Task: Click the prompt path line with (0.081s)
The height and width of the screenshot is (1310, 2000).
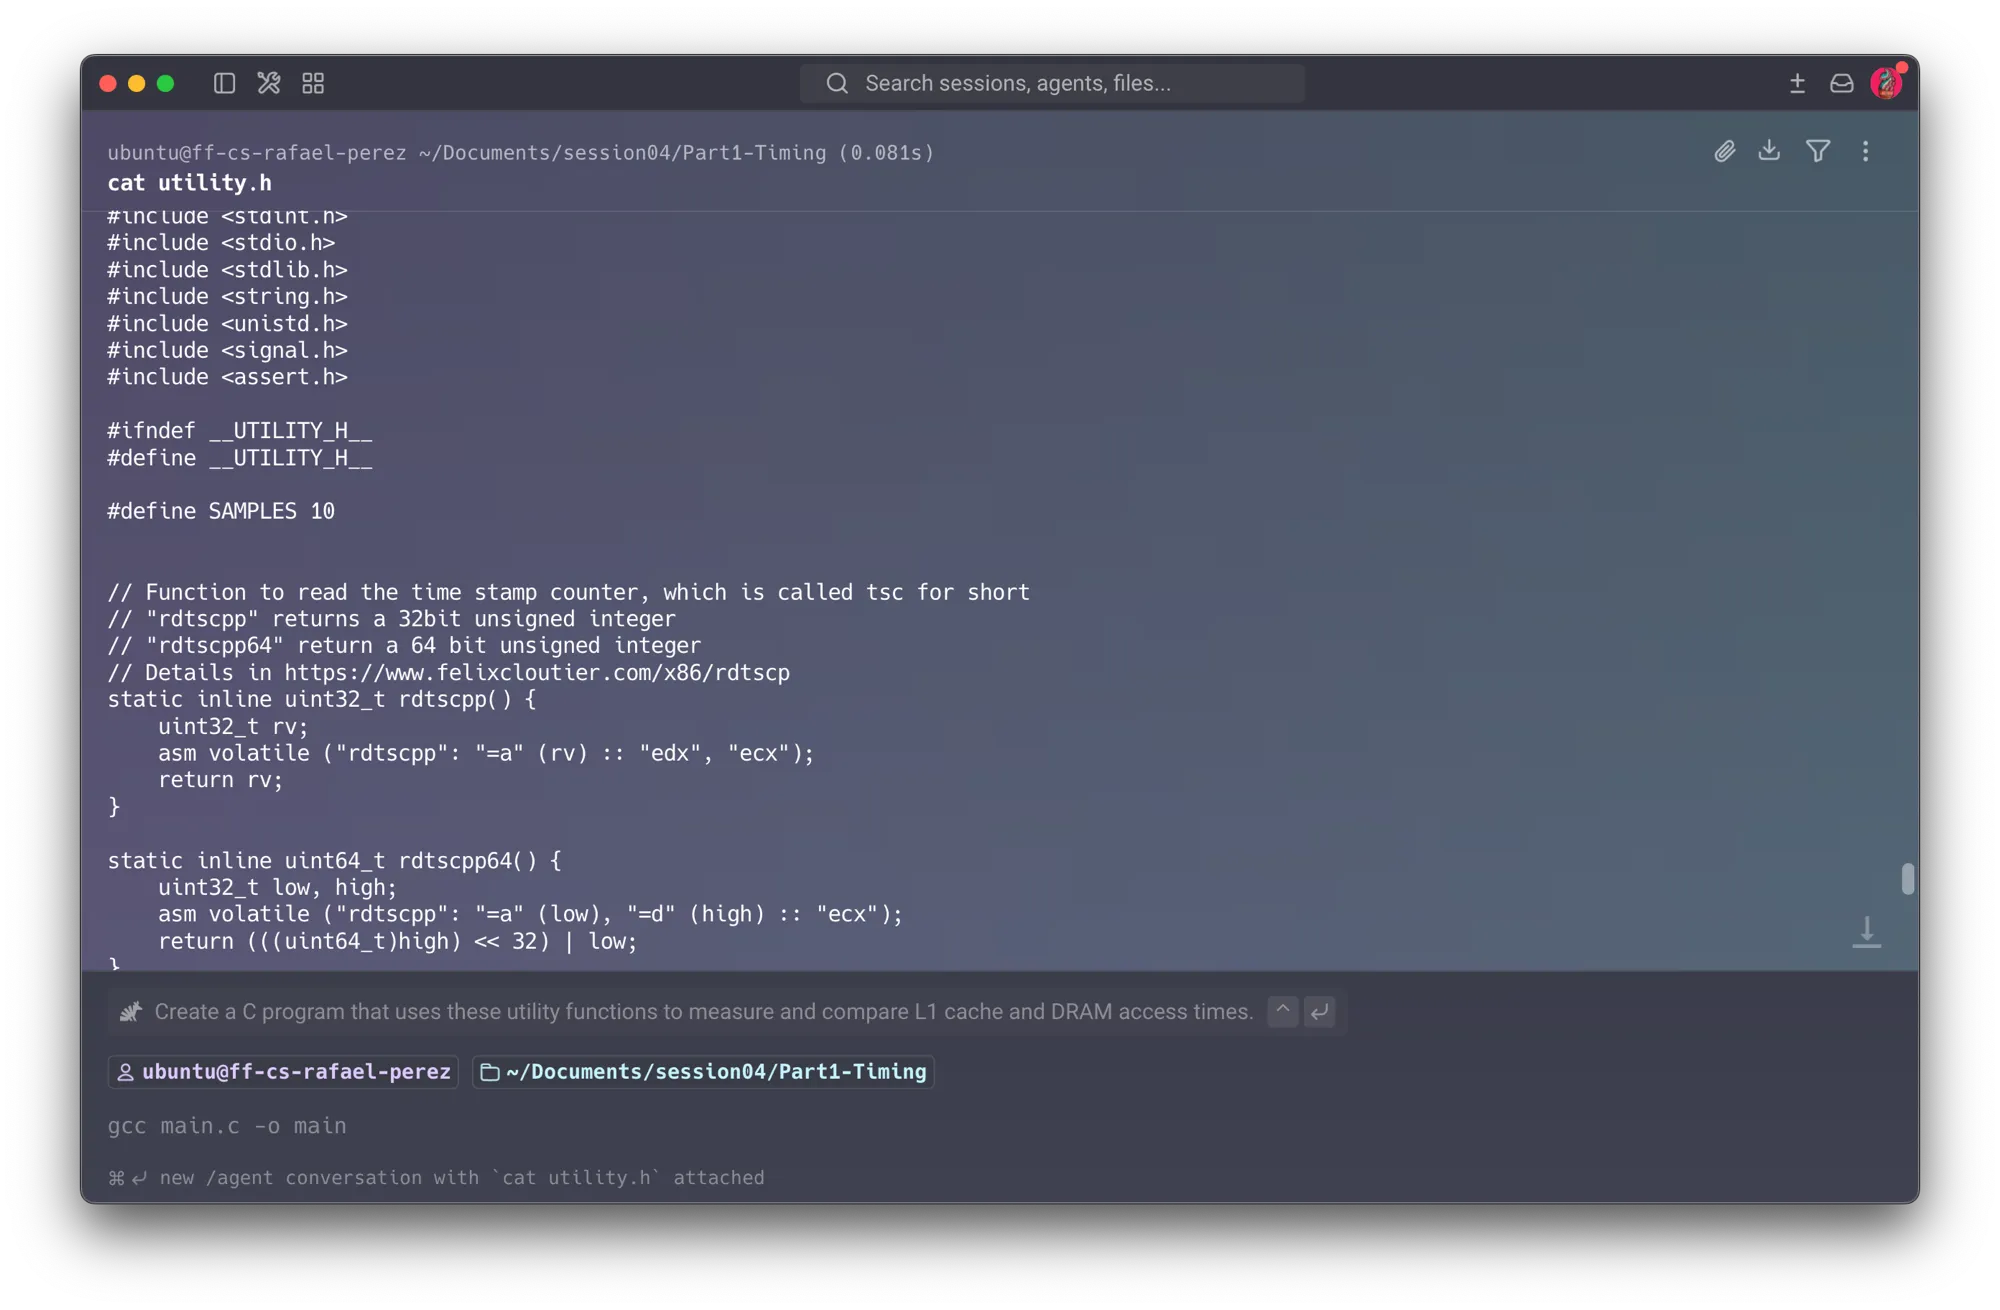Action: click(x=521, y=153)
